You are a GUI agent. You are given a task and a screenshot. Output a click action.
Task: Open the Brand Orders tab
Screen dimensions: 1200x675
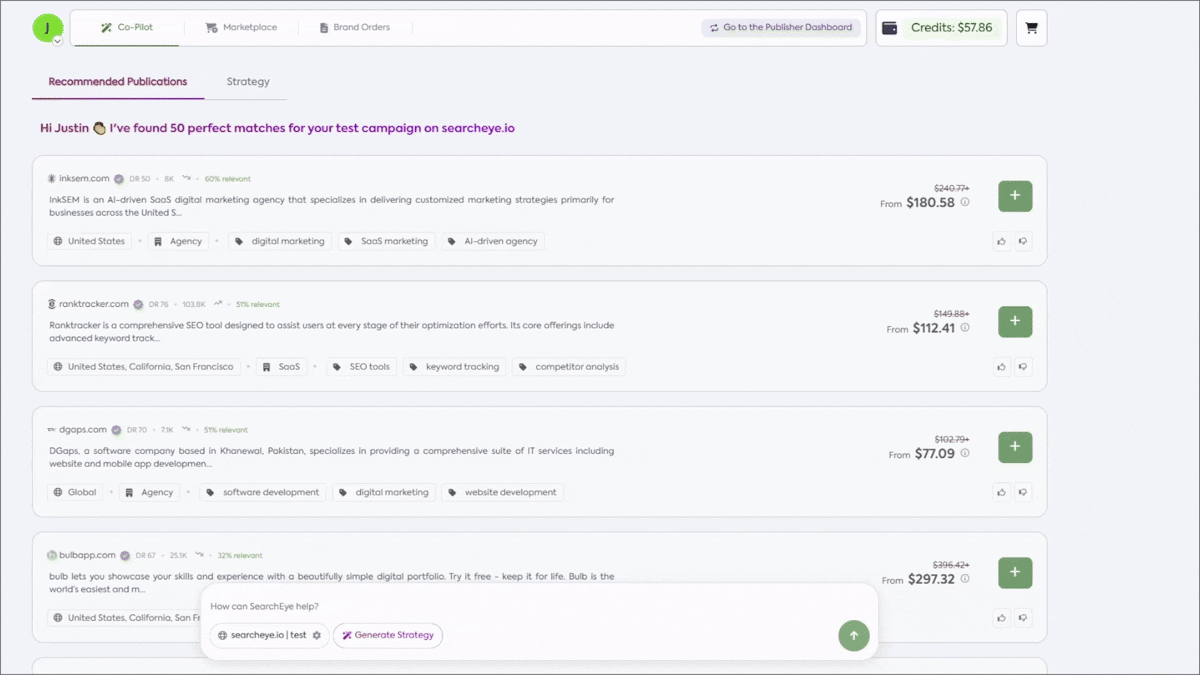[355, 27]
